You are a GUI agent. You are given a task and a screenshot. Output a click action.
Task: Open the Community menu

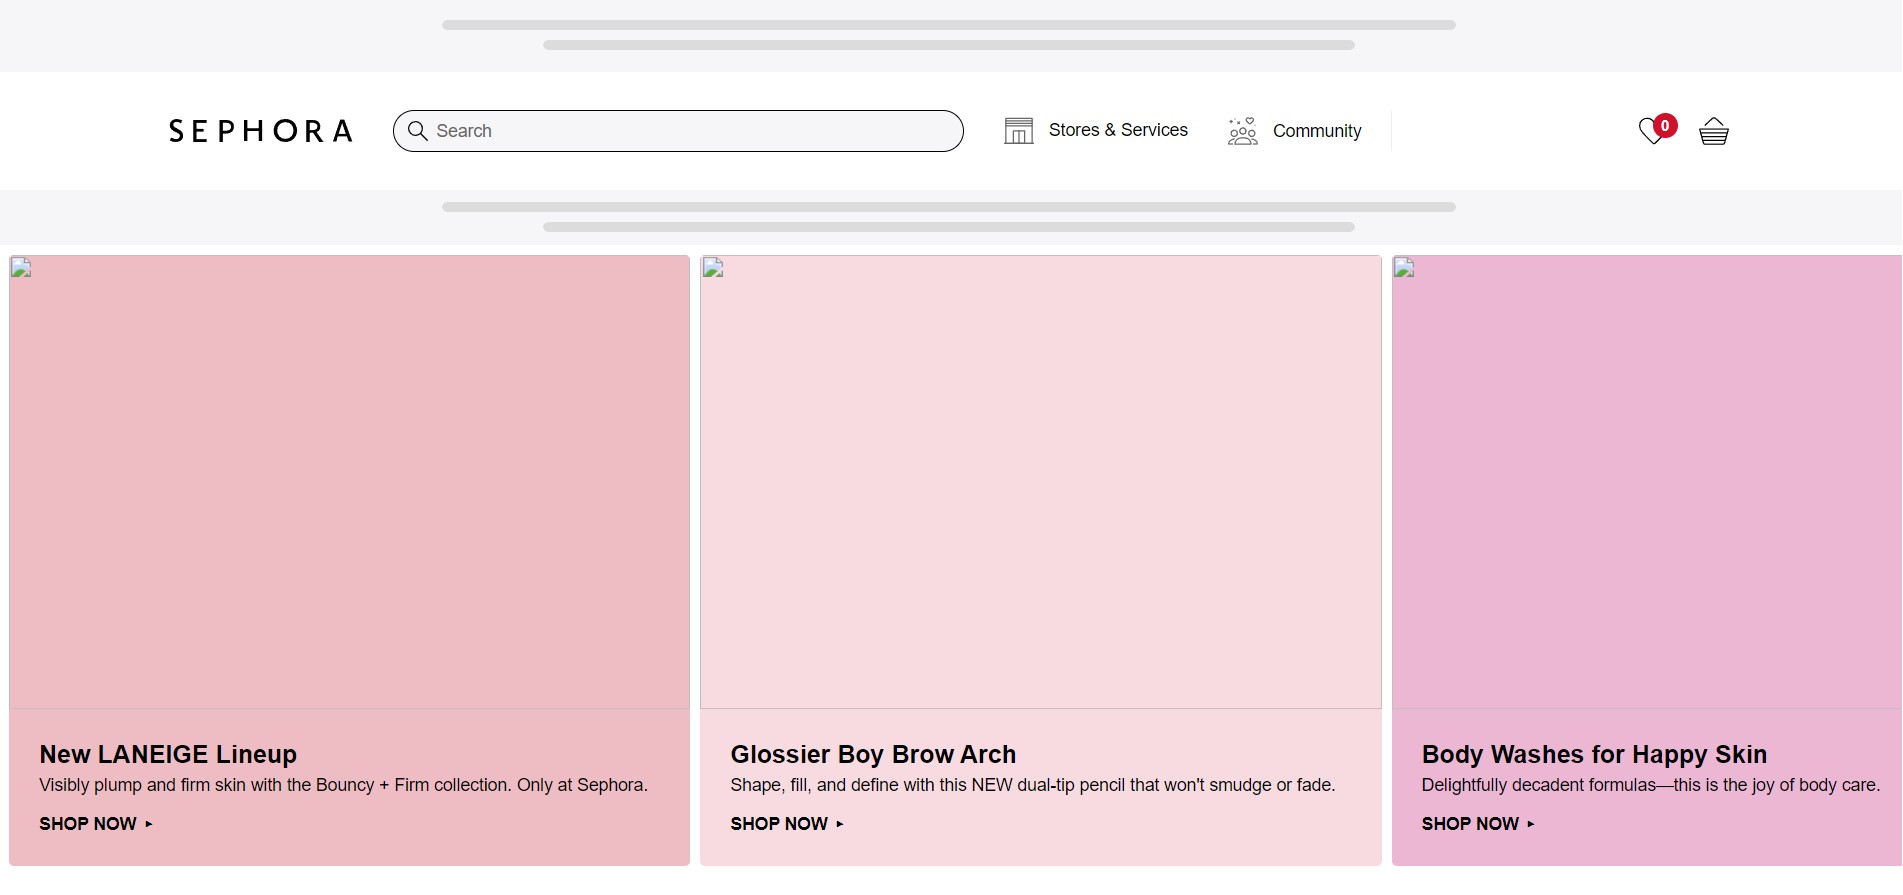1317,131
